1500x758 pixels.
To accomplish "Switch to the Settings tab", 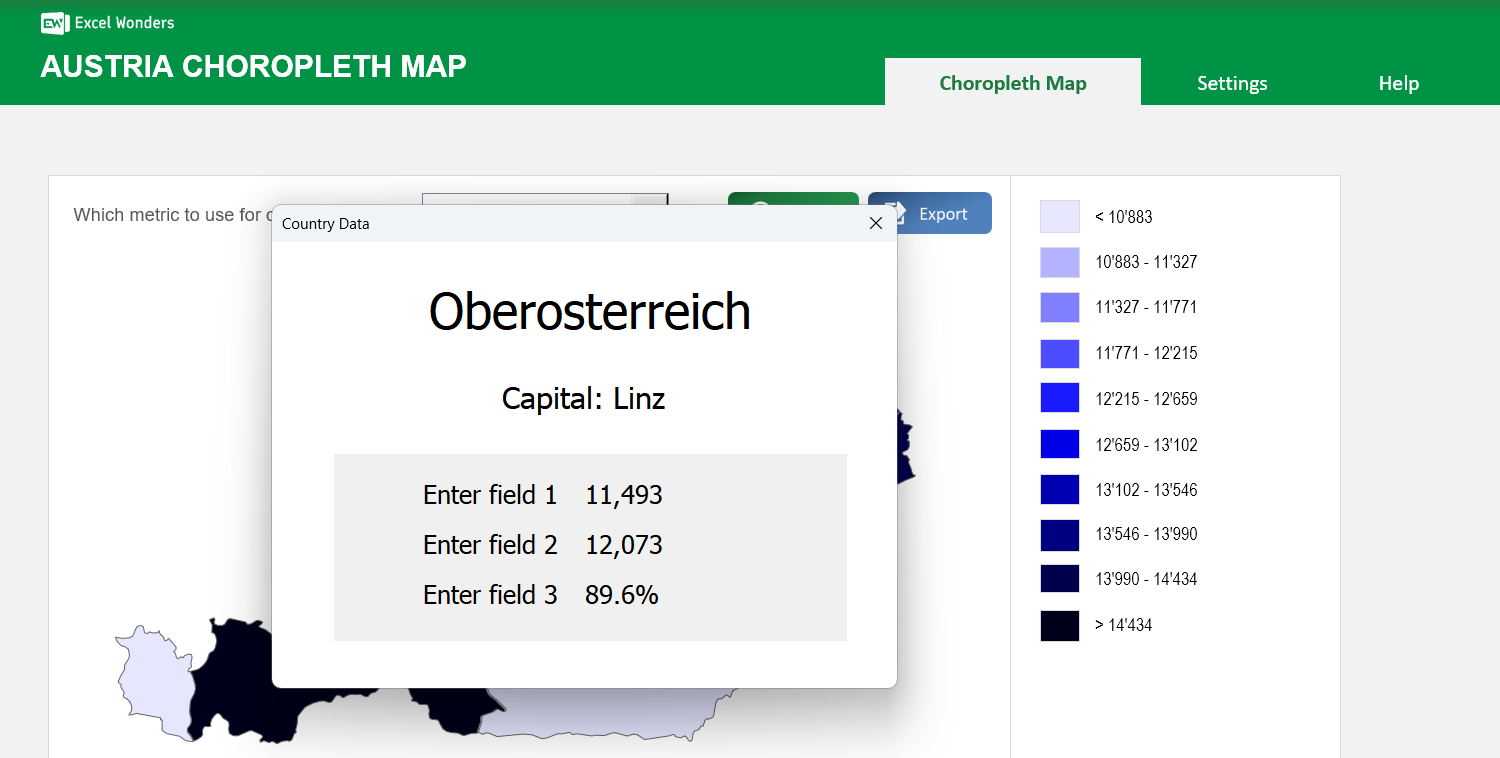I will 1232,83.
